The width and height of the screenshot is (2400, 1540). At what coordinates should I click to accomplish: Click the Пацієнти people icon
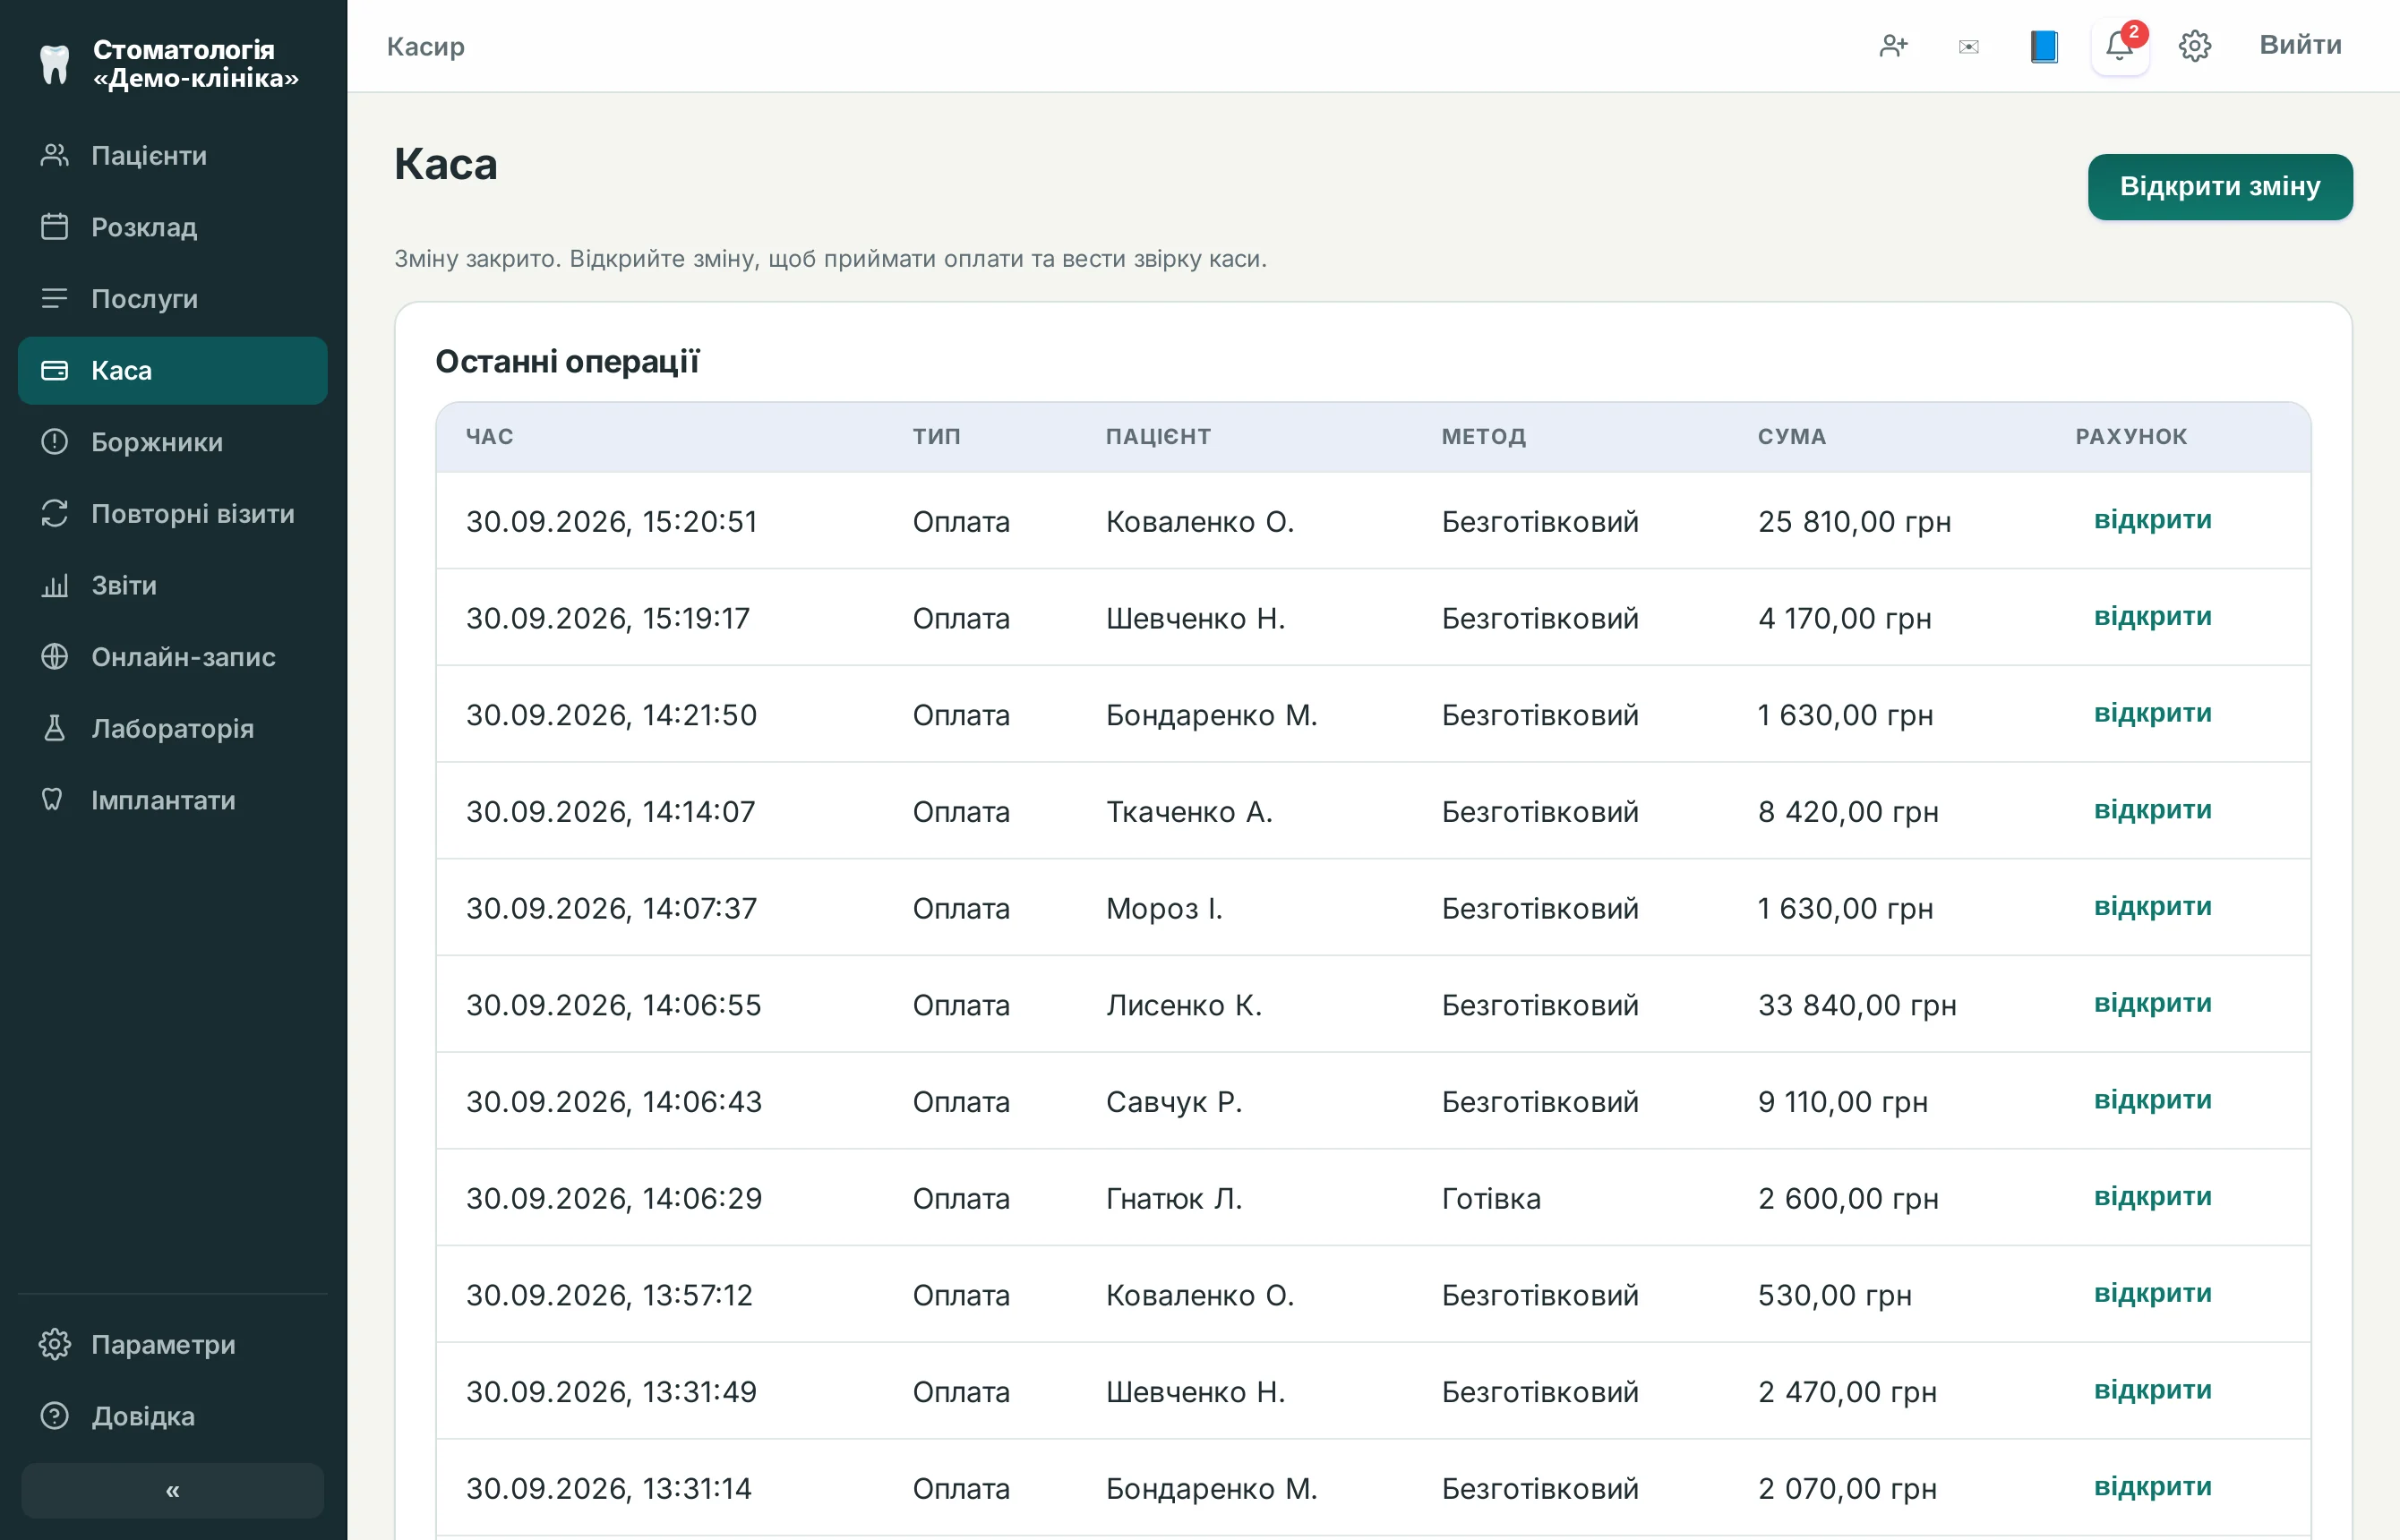54,155
